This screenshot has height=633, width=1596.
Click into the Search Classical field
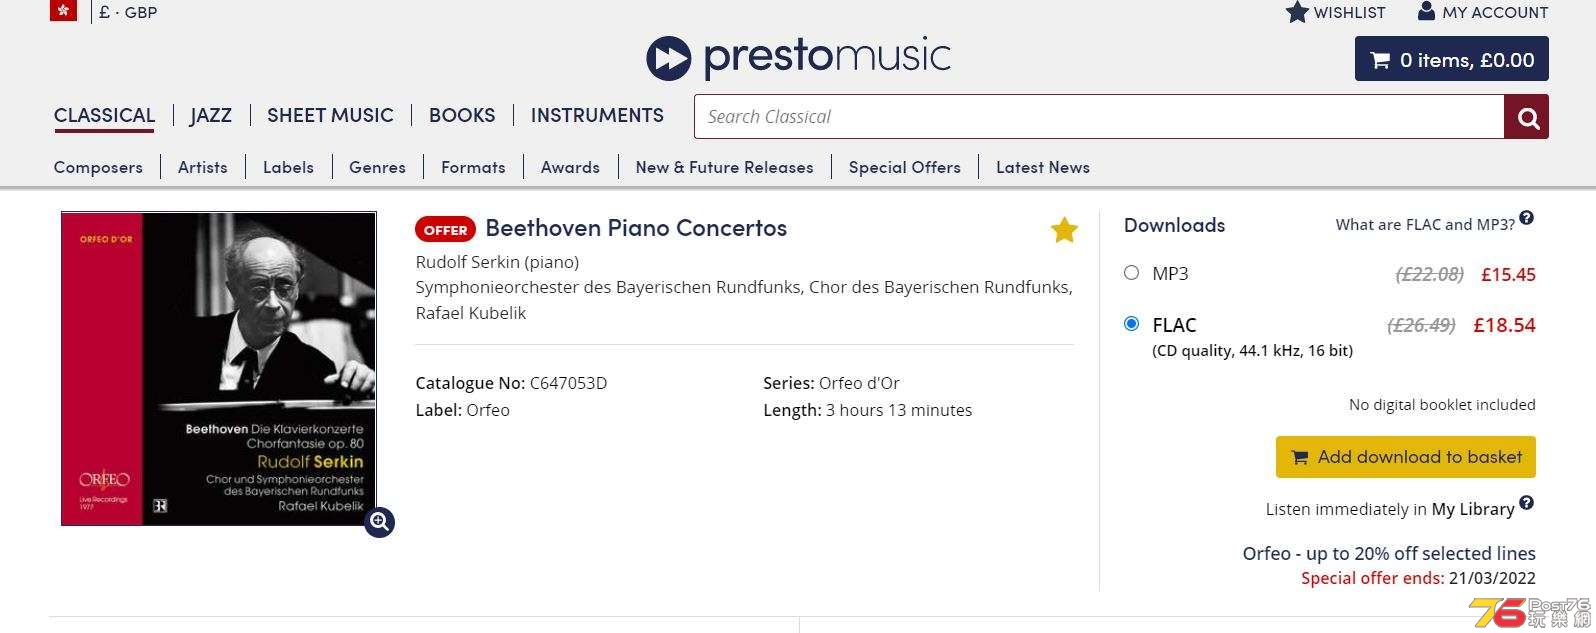[x=1099, y=117]
